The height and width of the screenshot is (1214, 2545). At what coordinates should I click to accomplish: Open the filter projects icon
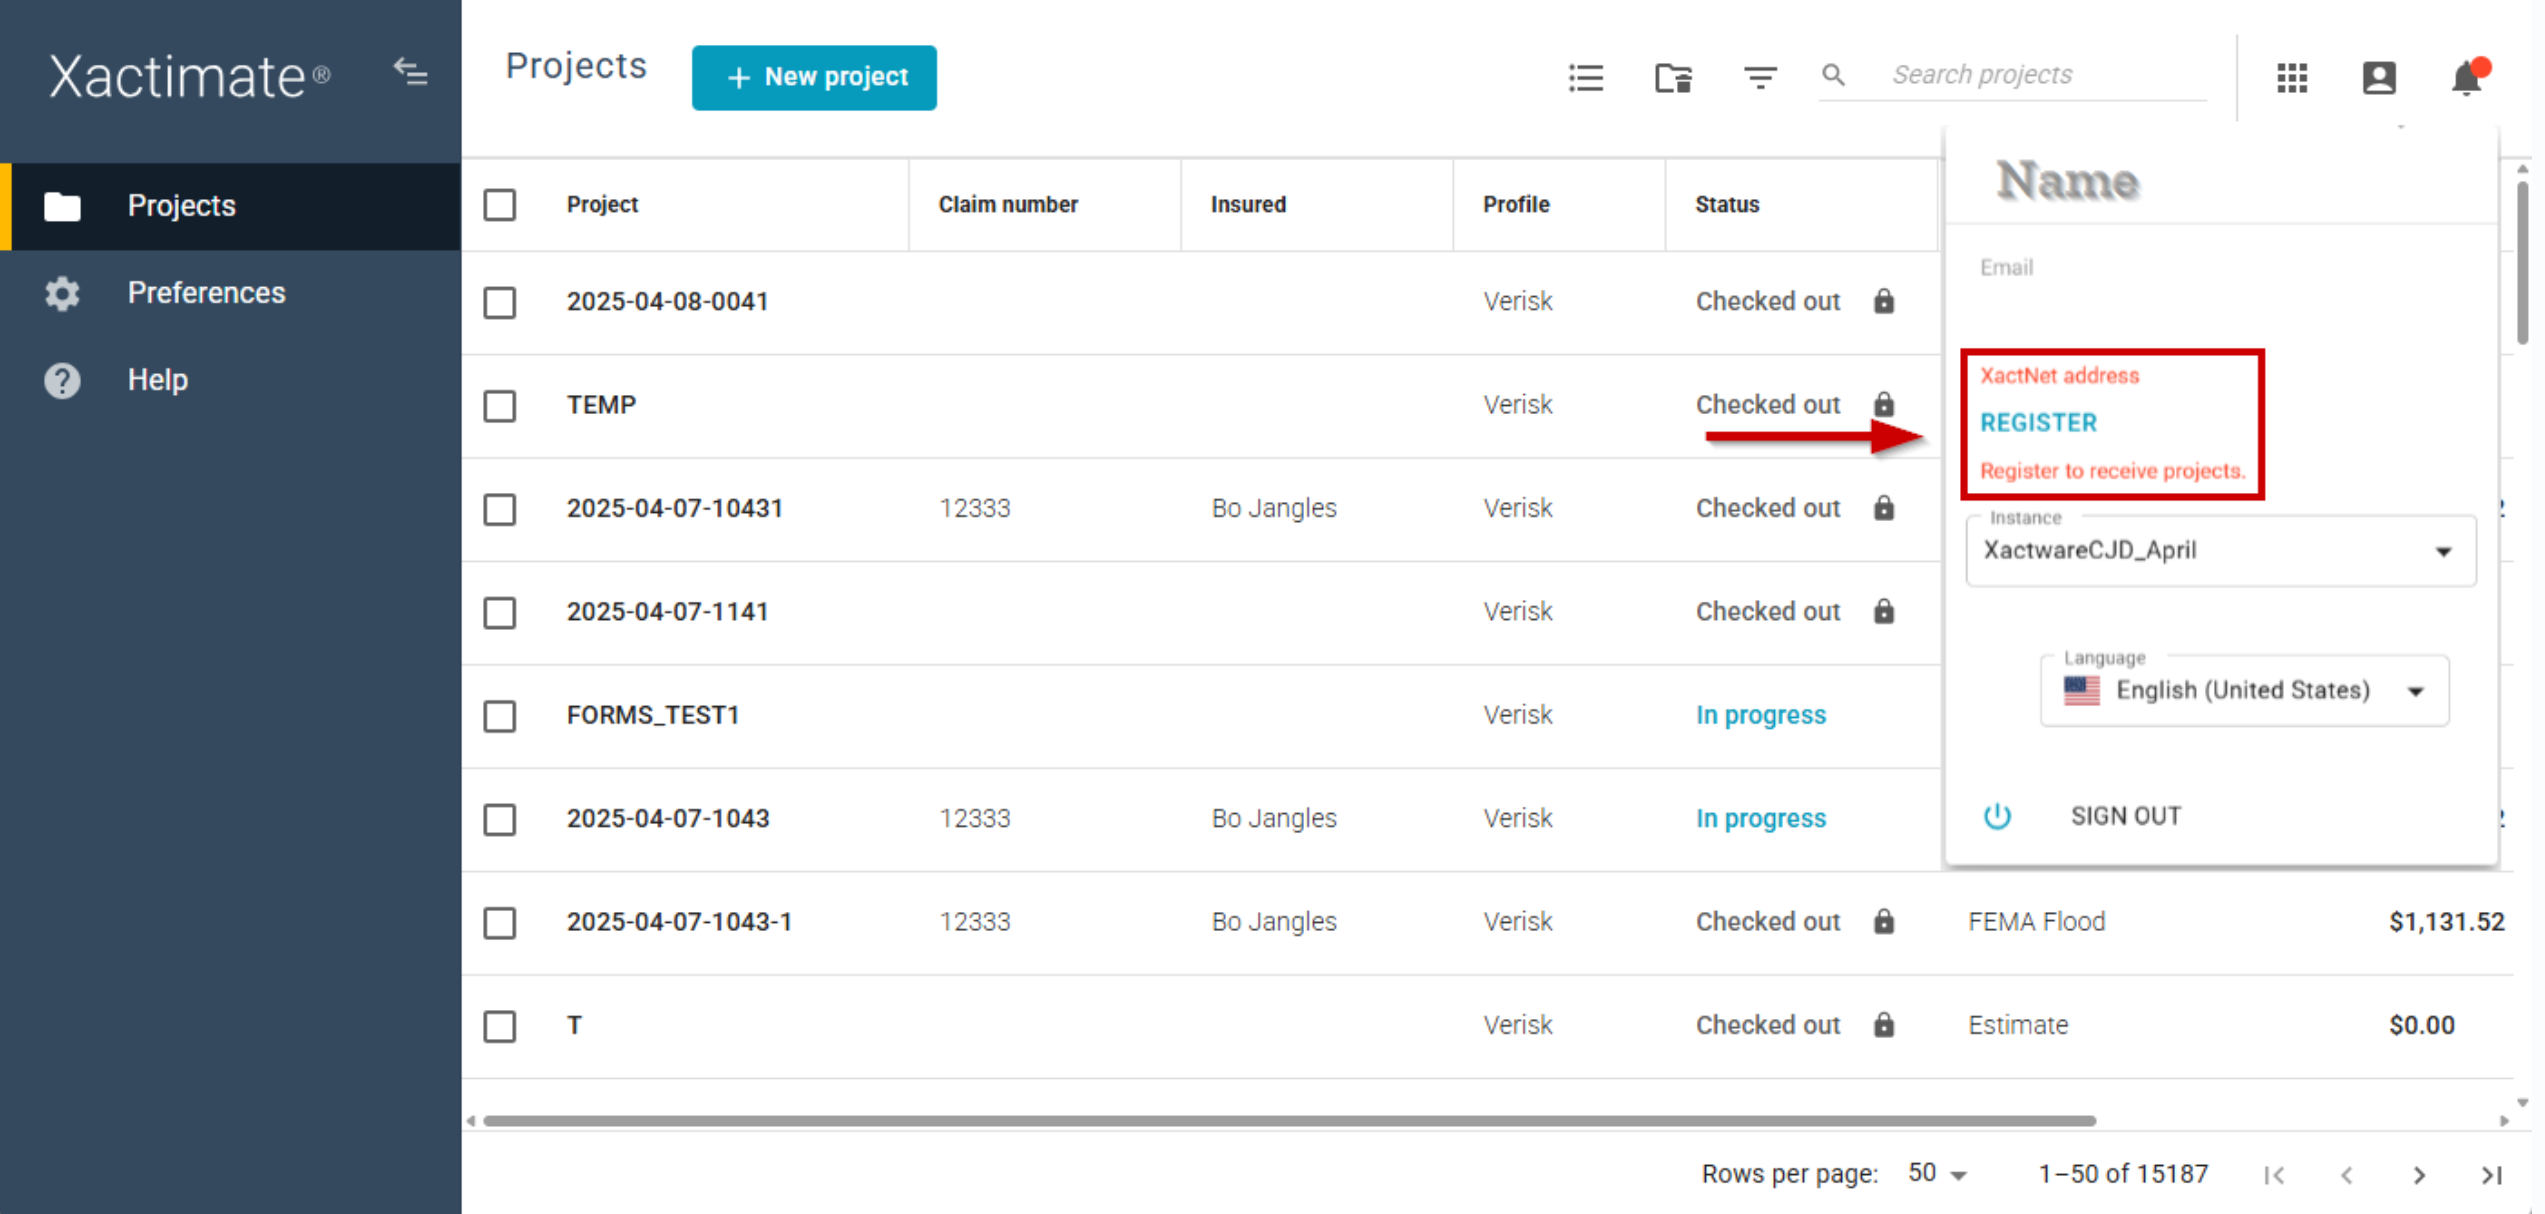click(x=1760, y=77)
